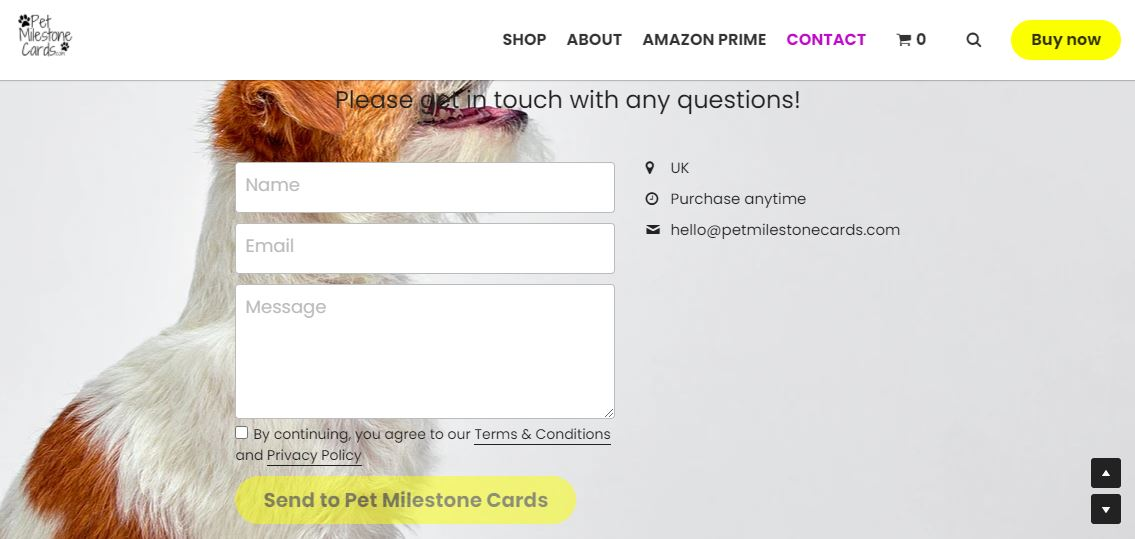Click the search magnifier icon
The width and height of the screenshot is (1135, 539).
click(x=973, y=40)
